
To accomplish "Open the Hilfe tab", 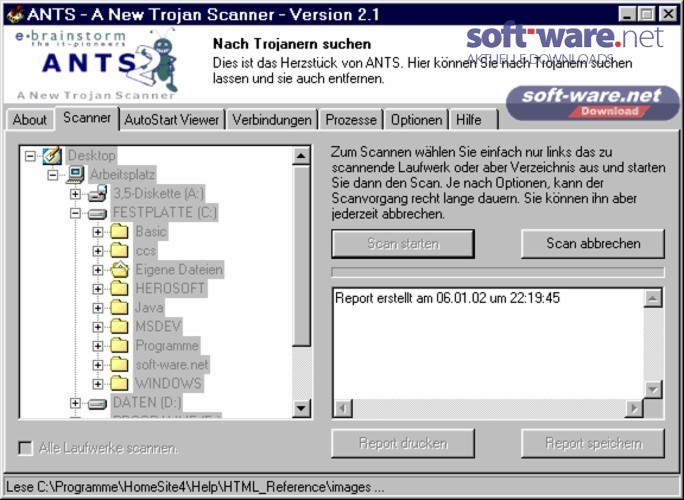I will 473,120.
